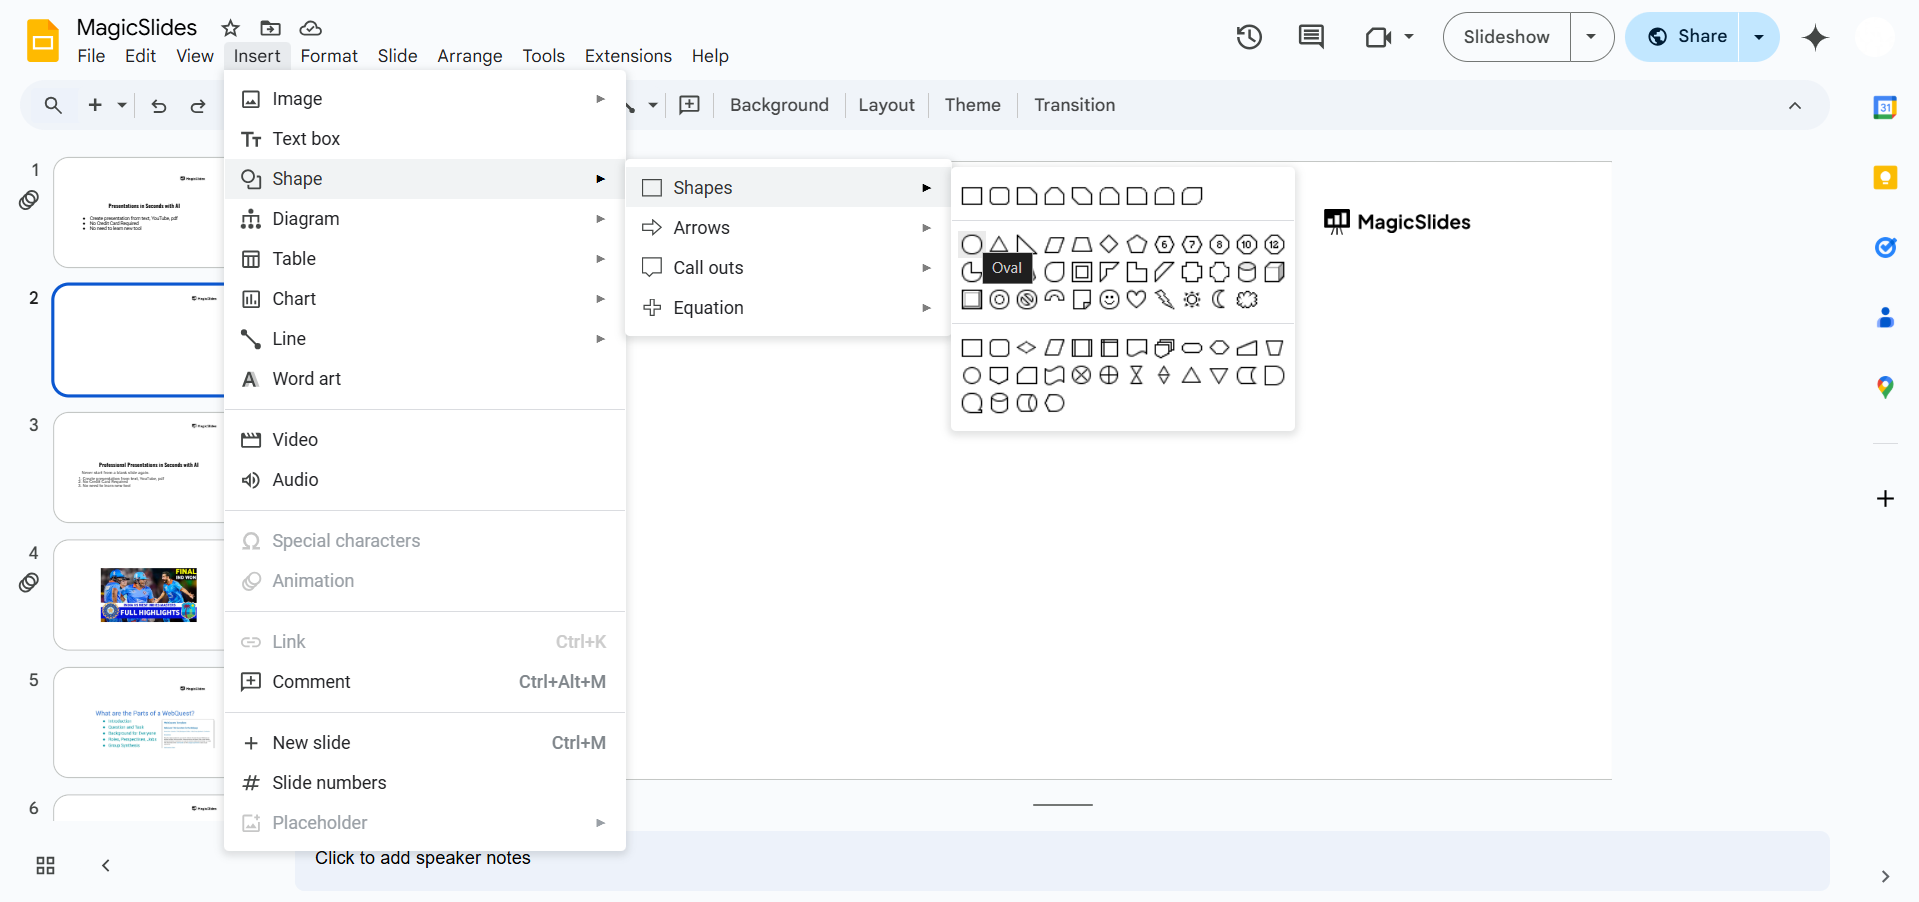
Task: Open the Slideshow options dropdown arrow
Action: 1591,37
